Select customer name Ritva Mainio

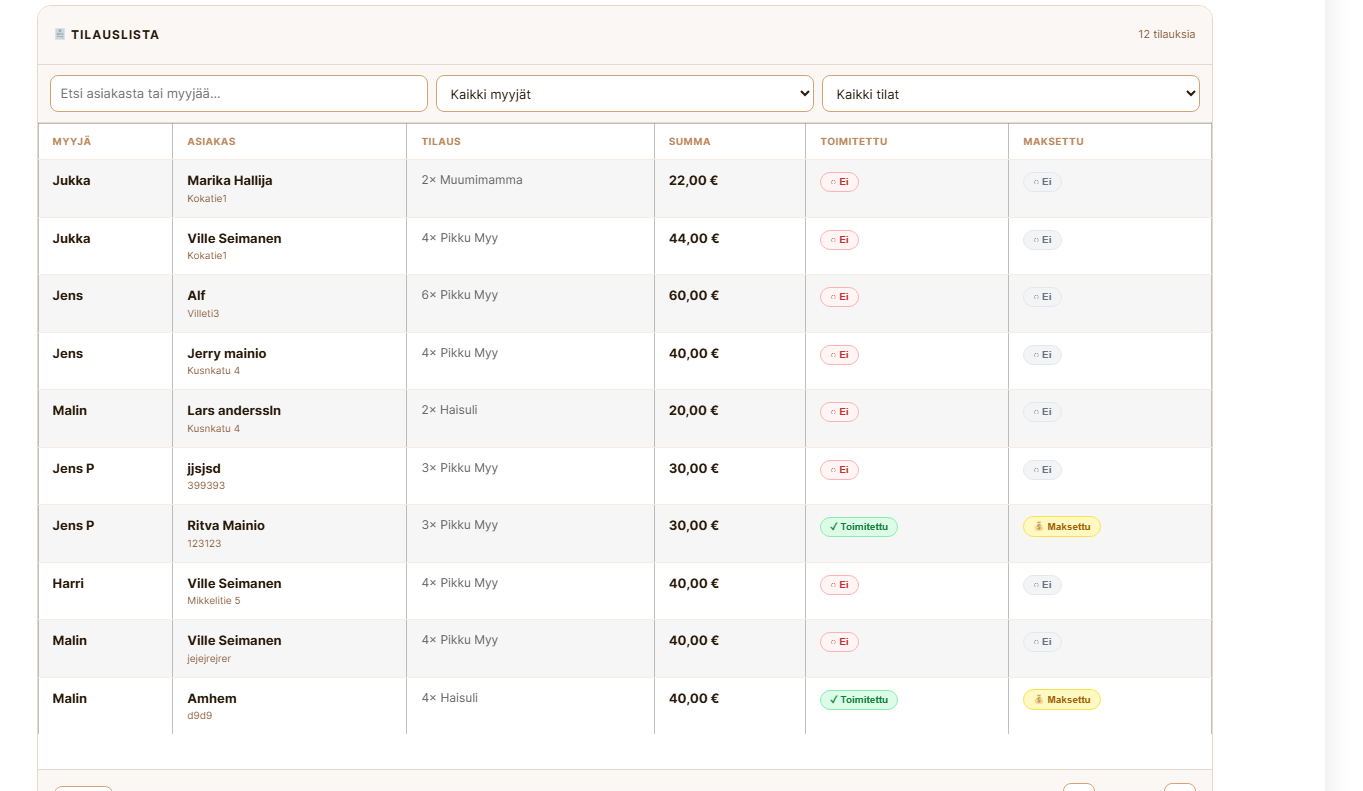click(226, 526)
